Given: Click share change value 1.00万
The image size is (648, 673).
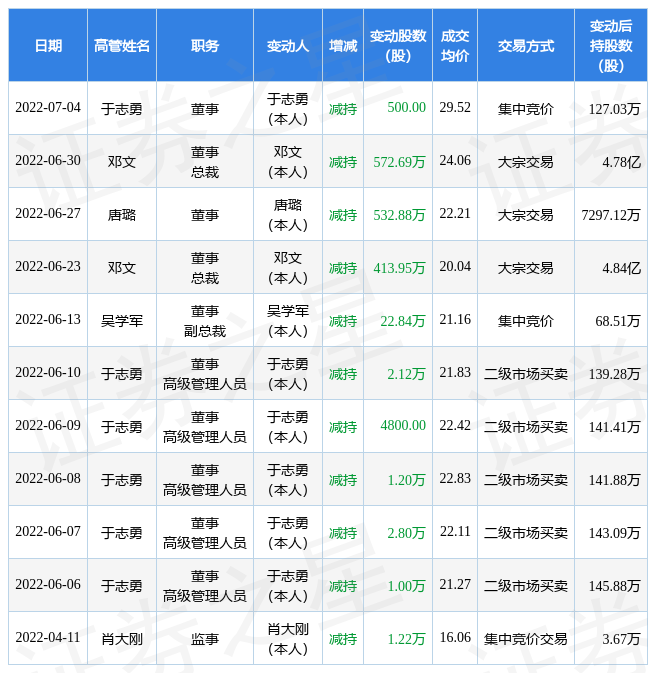Looking at the screenshot, I should [406, 586].
